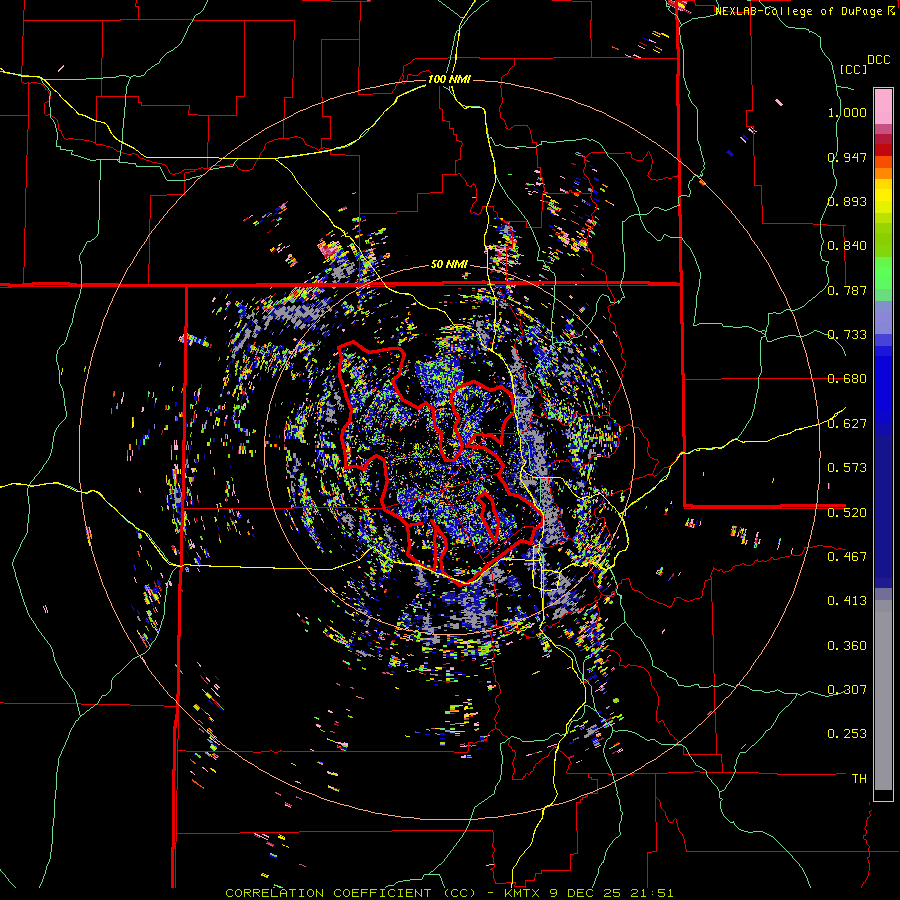Select the 0.307 scale value
Screen dimensions: 900x900
coord(847,690)
